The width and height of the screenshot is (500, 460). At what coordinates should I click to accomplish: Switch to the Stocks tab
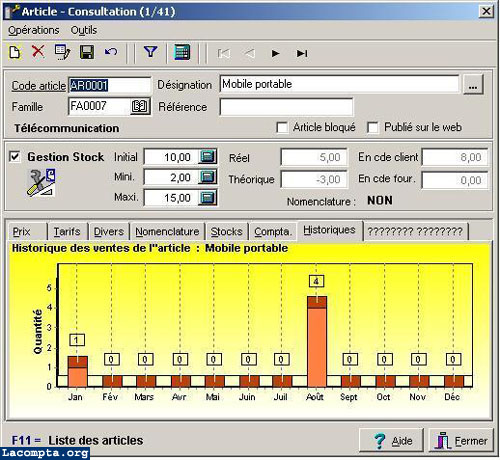tap(226, 231)
